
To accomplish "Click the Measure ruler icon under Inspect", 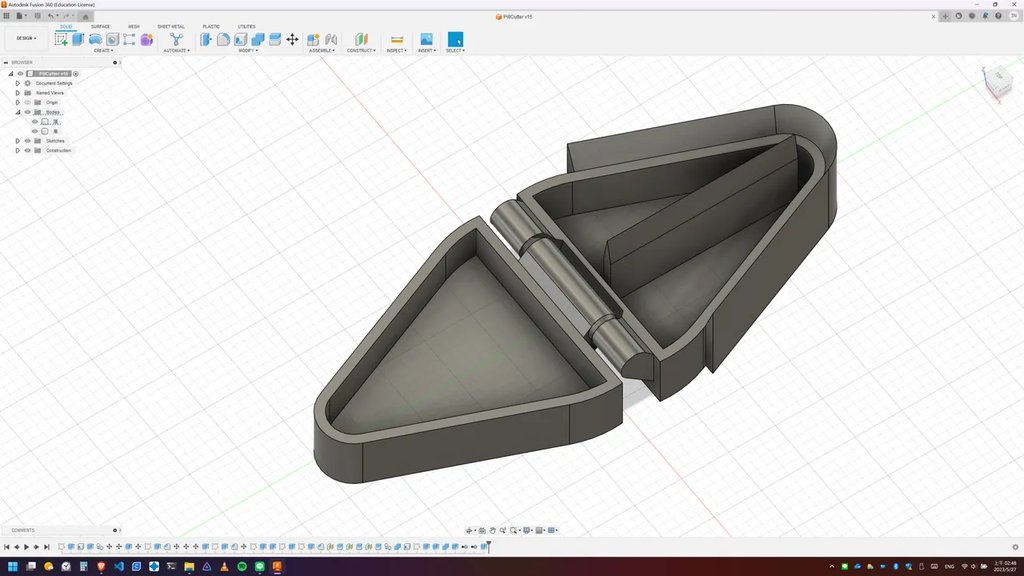I will tap(397, 39).
